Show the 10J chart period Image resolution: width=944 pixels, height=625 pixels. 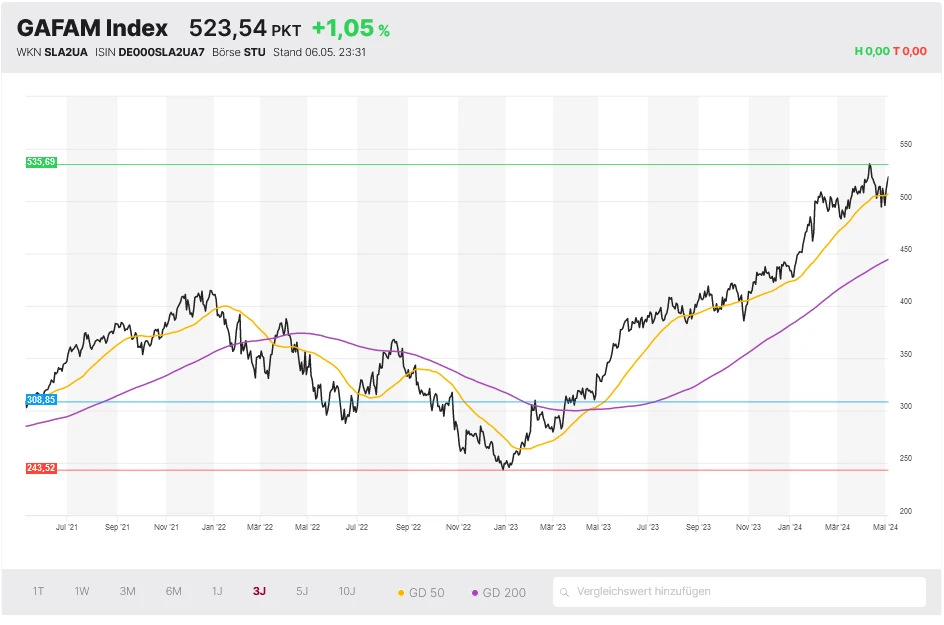click(x=347, y=591)
